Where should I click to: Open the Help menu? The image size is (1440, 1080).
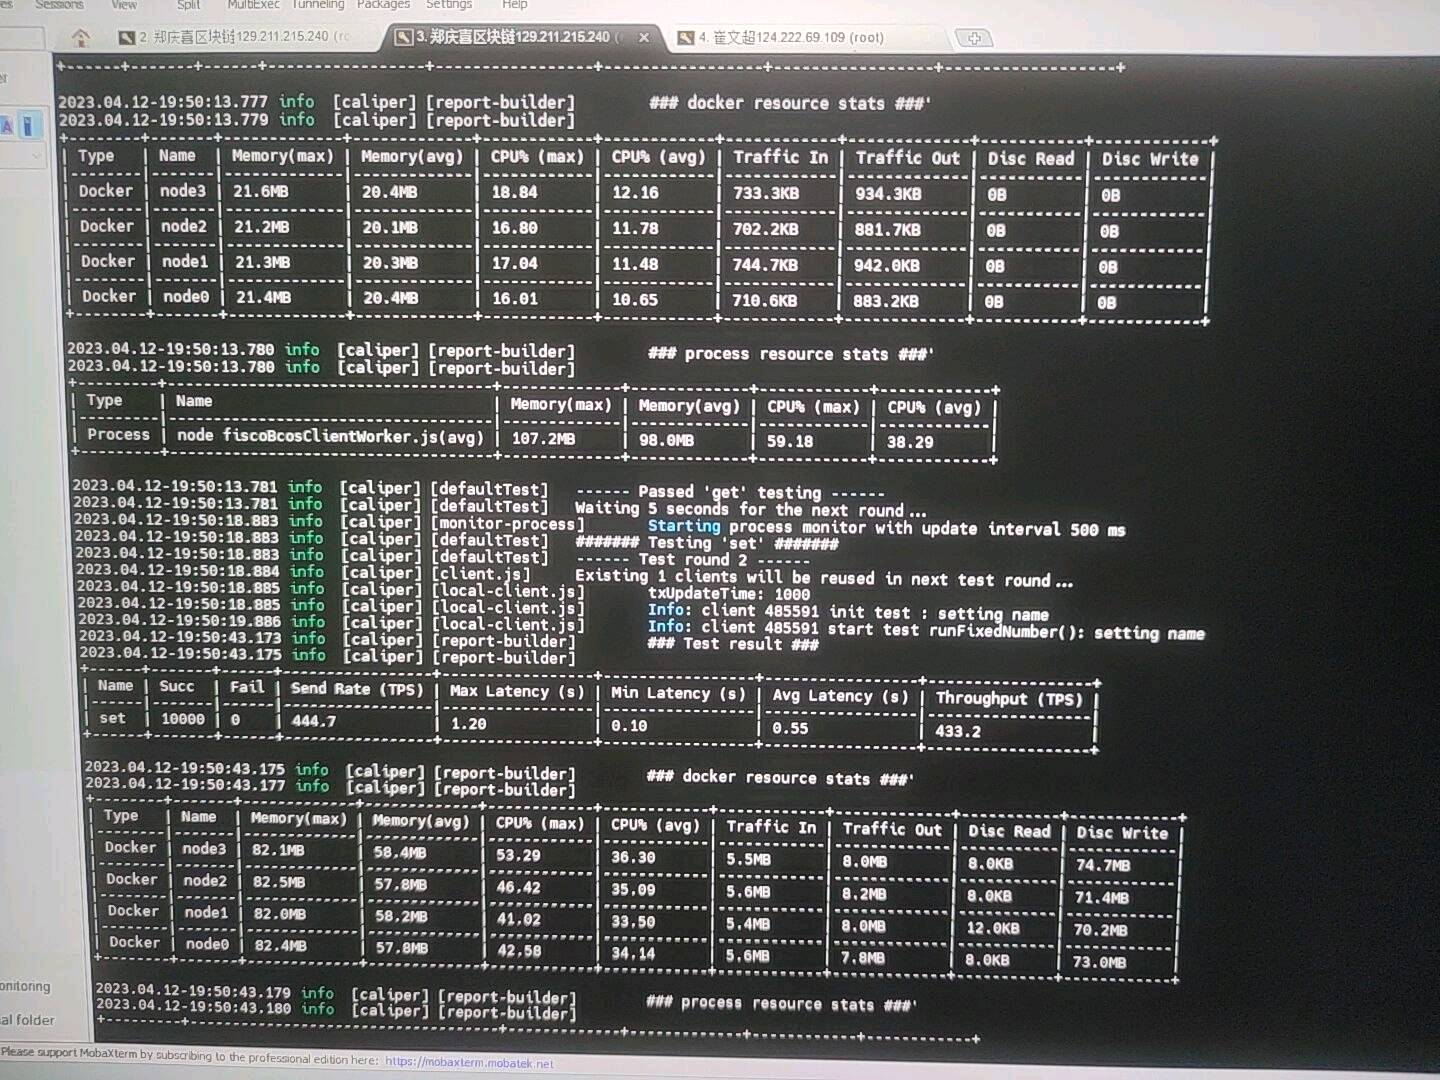tap(514, 4)
